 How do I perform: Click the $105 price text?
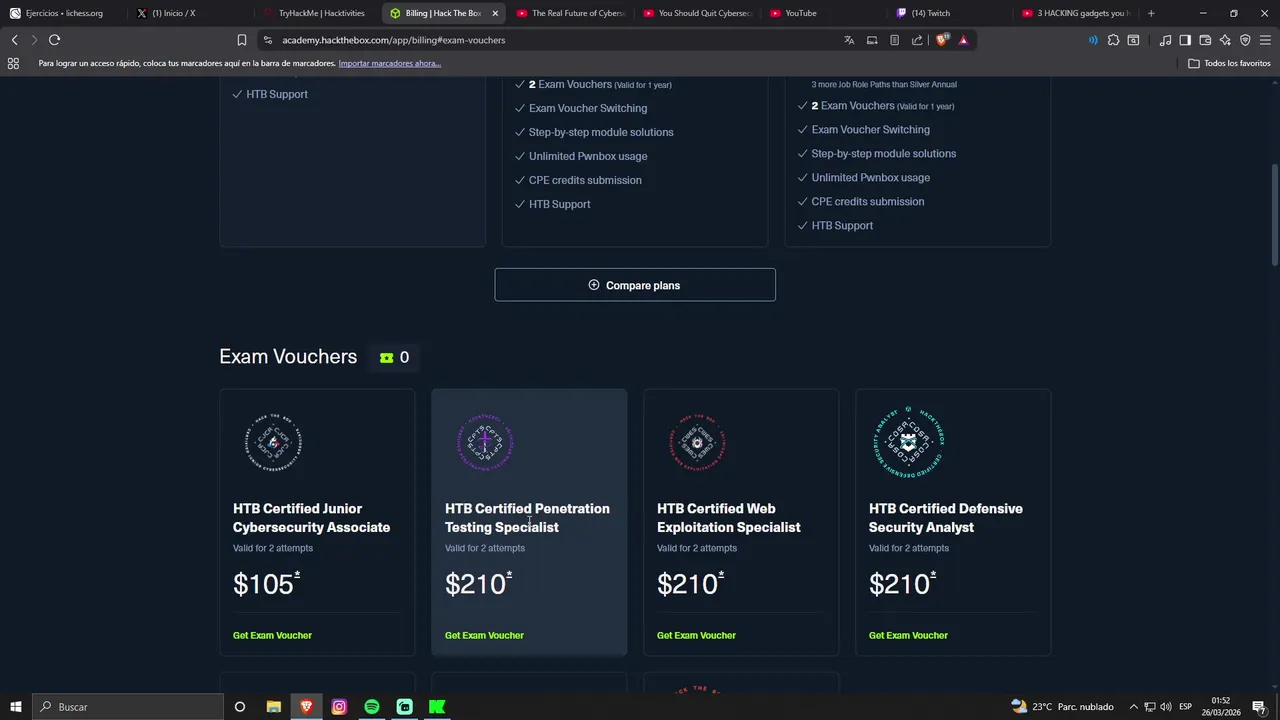(x=264, y=584)
